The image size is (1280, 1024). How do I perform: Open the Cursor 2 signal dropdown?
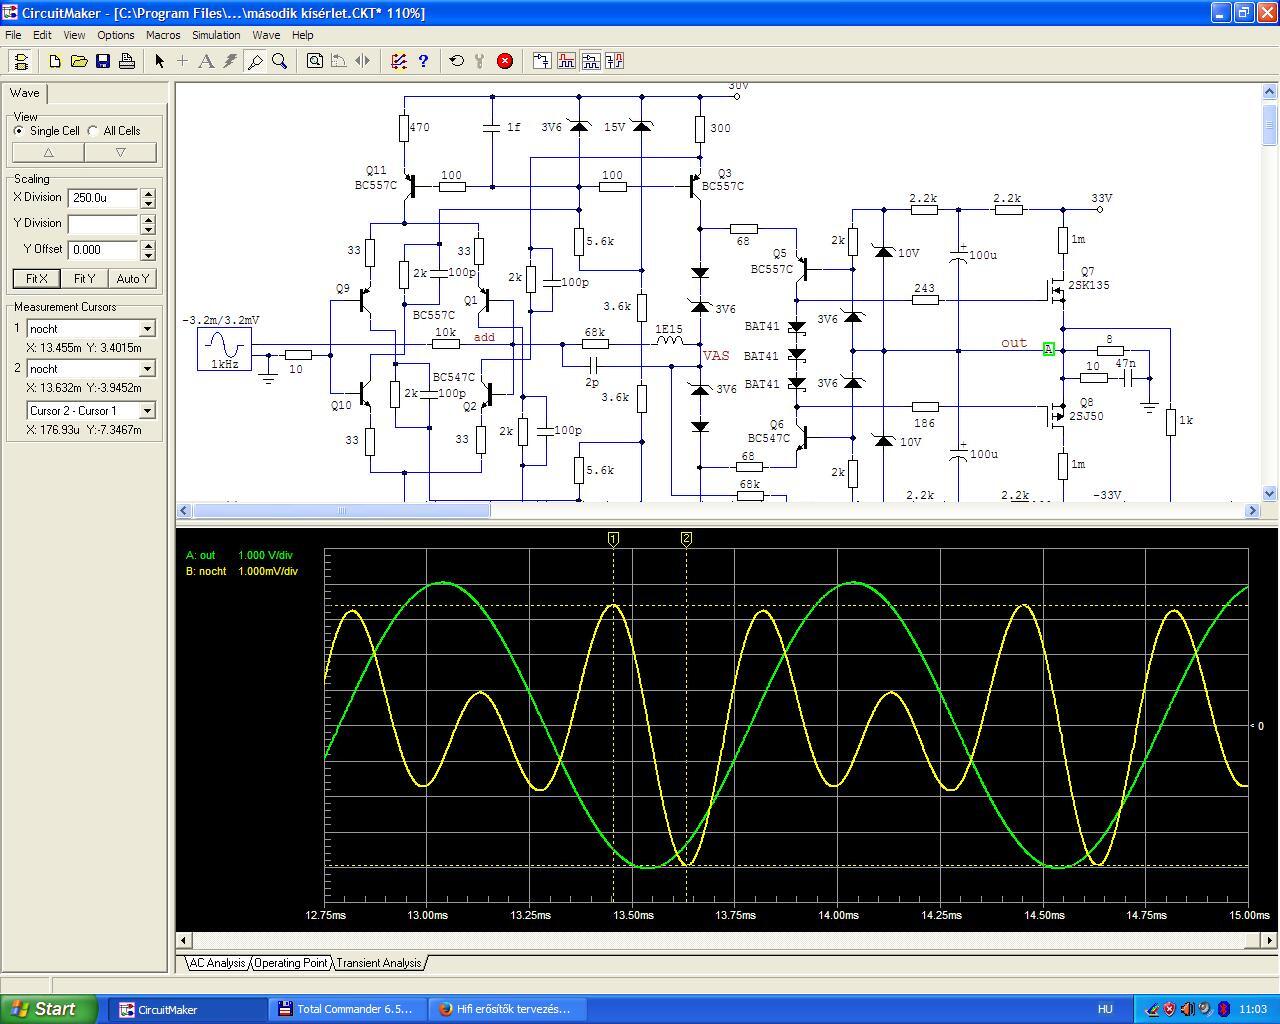pyautogui.click(x=147, y=369)
